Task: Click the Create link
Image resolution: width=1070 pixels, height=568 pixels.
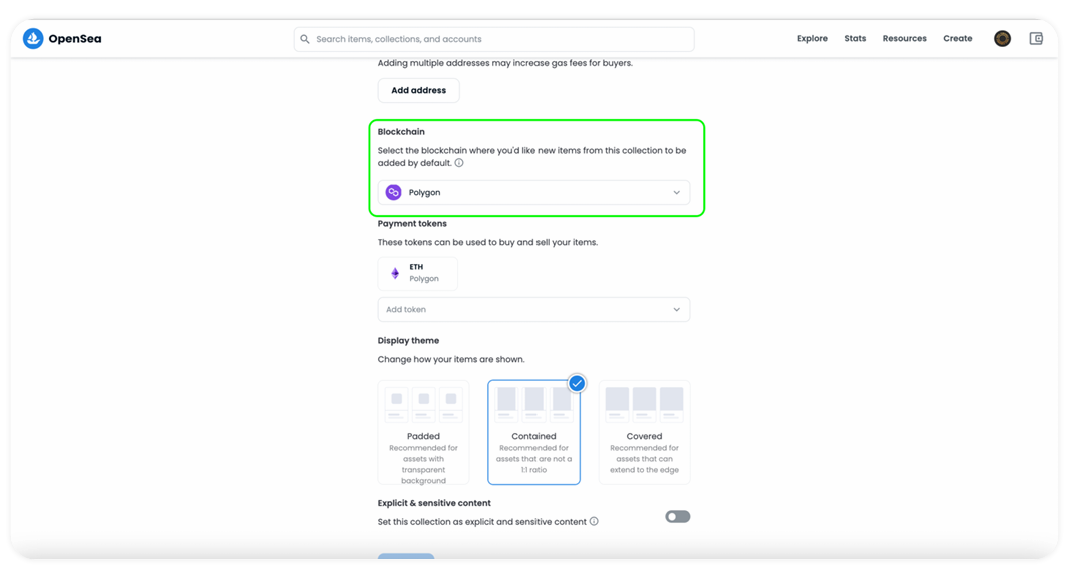Action: tap(957, 39)
